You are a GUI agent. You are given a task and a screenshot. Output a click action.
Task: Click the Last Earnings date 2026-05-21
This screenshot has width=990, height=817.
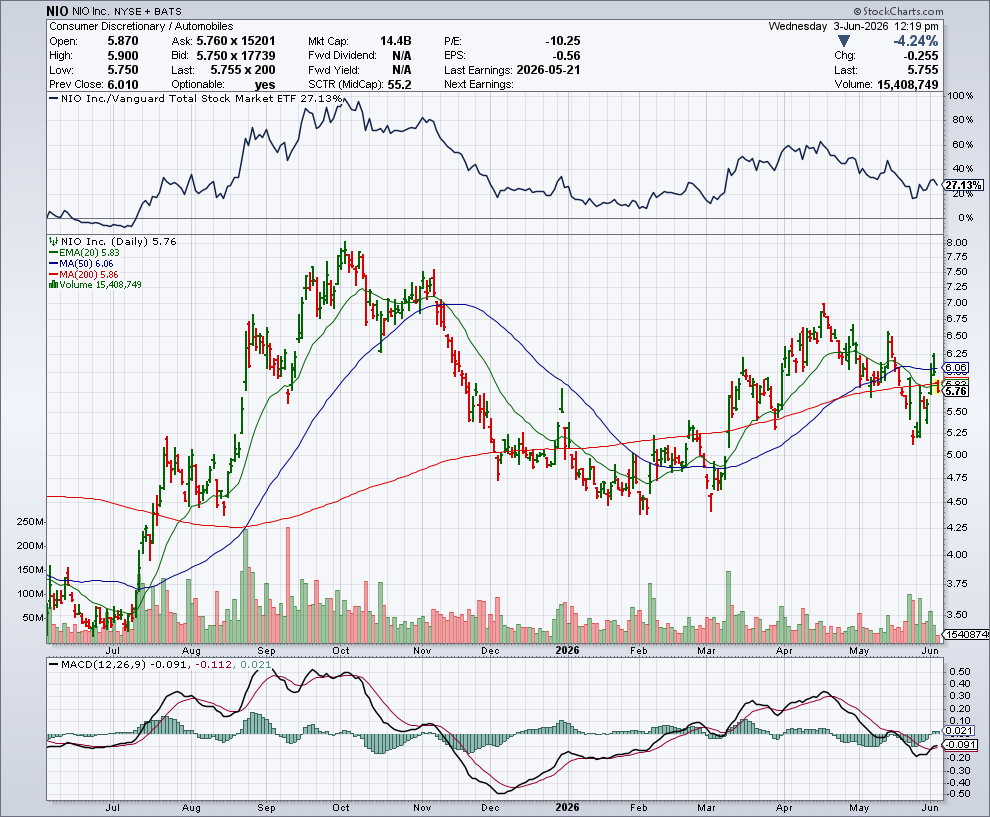point(548,70)
